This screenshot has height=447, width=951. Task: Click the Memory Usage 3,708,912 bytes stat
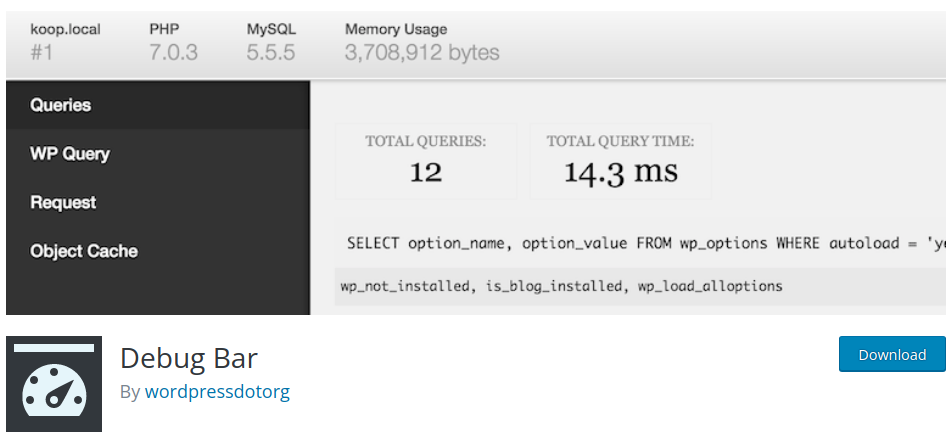pos(422,41)
